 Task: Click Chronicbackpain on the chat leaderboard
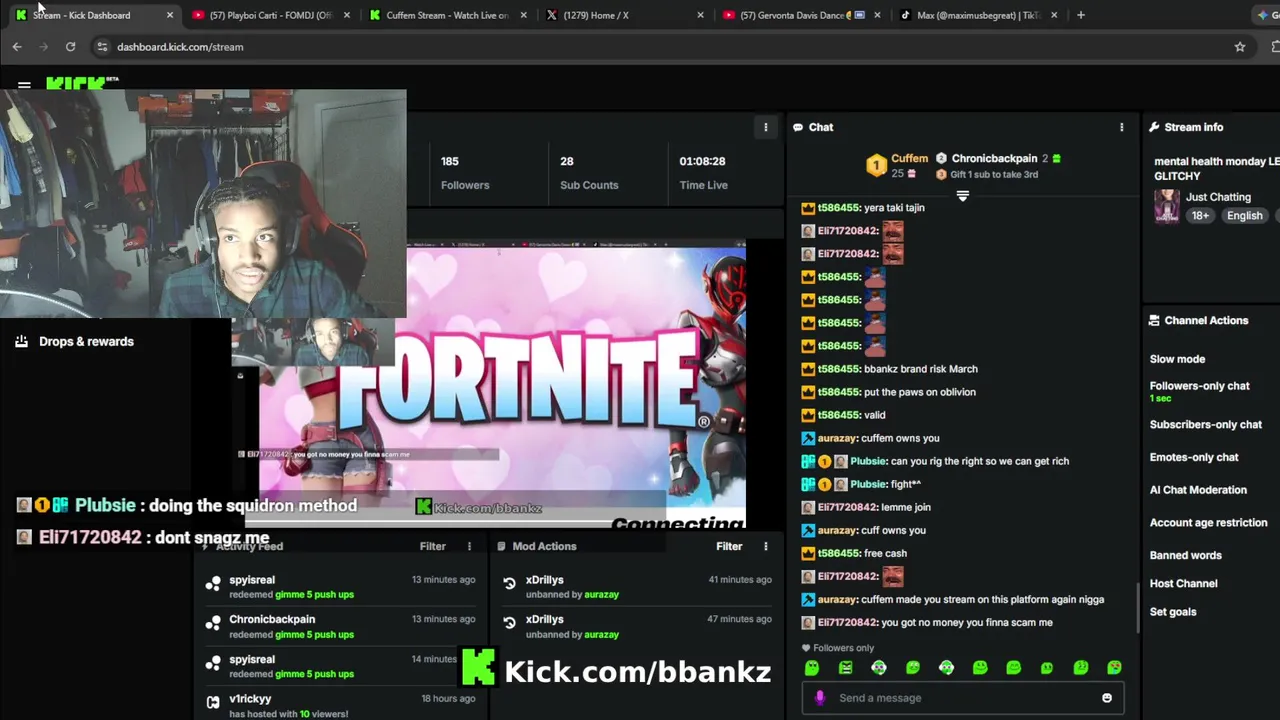[x=994, y=158]
